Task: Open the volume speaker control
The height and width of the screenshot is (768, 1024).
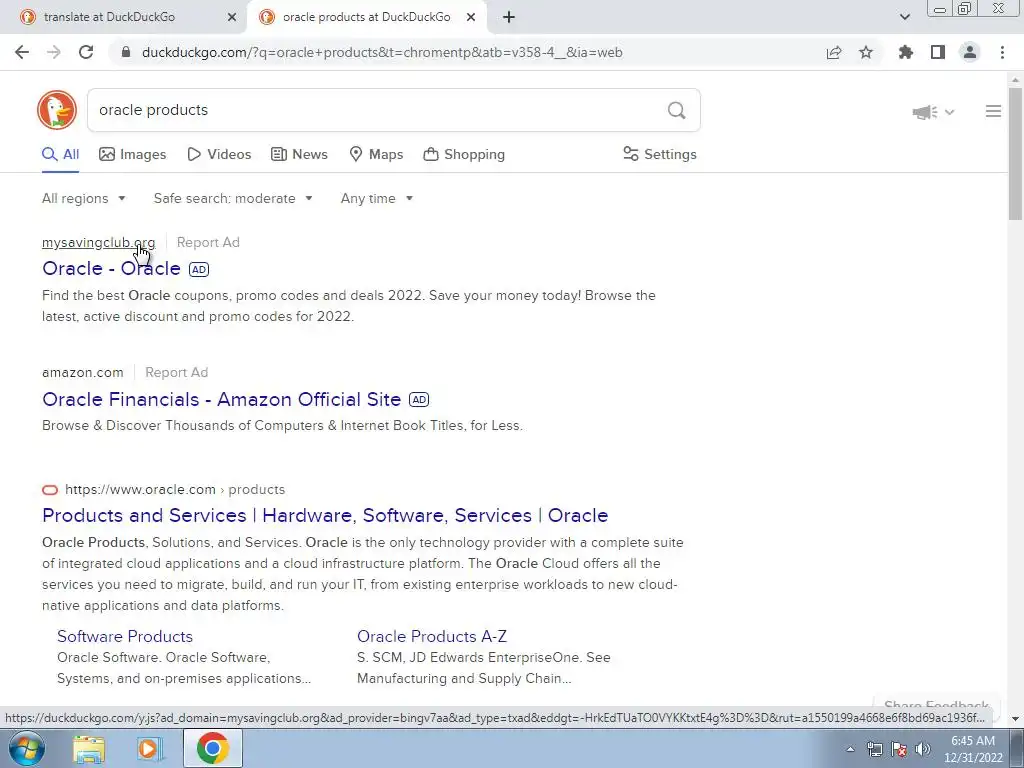Action: click(923, 749)
